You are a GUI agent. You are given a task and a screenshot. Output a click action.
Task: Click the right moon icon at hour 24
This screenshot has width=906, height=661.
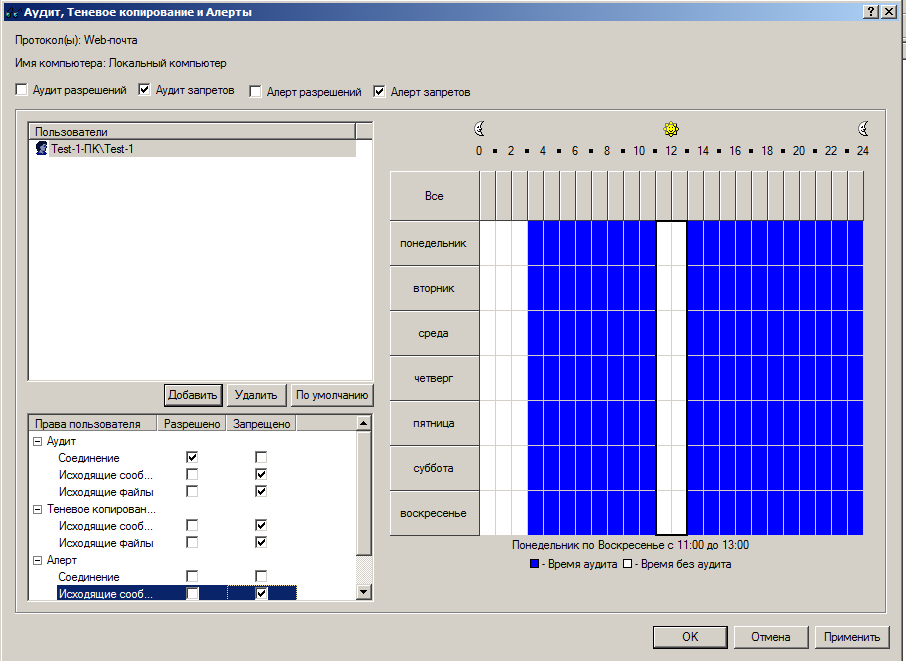[863, 129]
